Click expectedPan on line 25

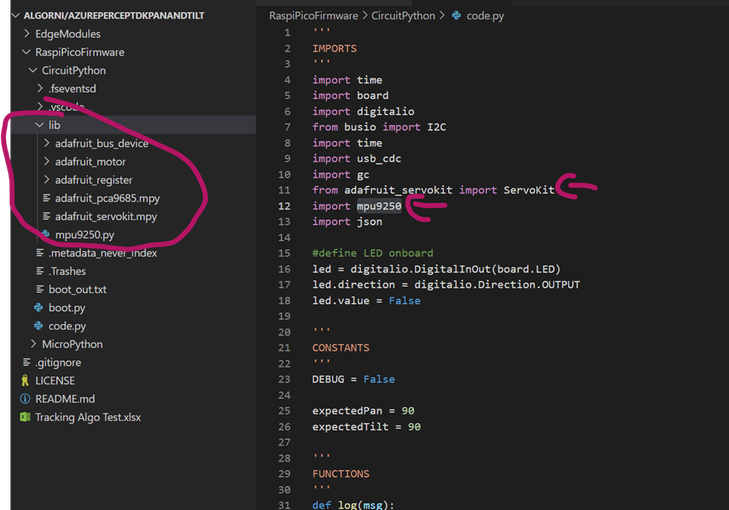[x=347, y=411]
